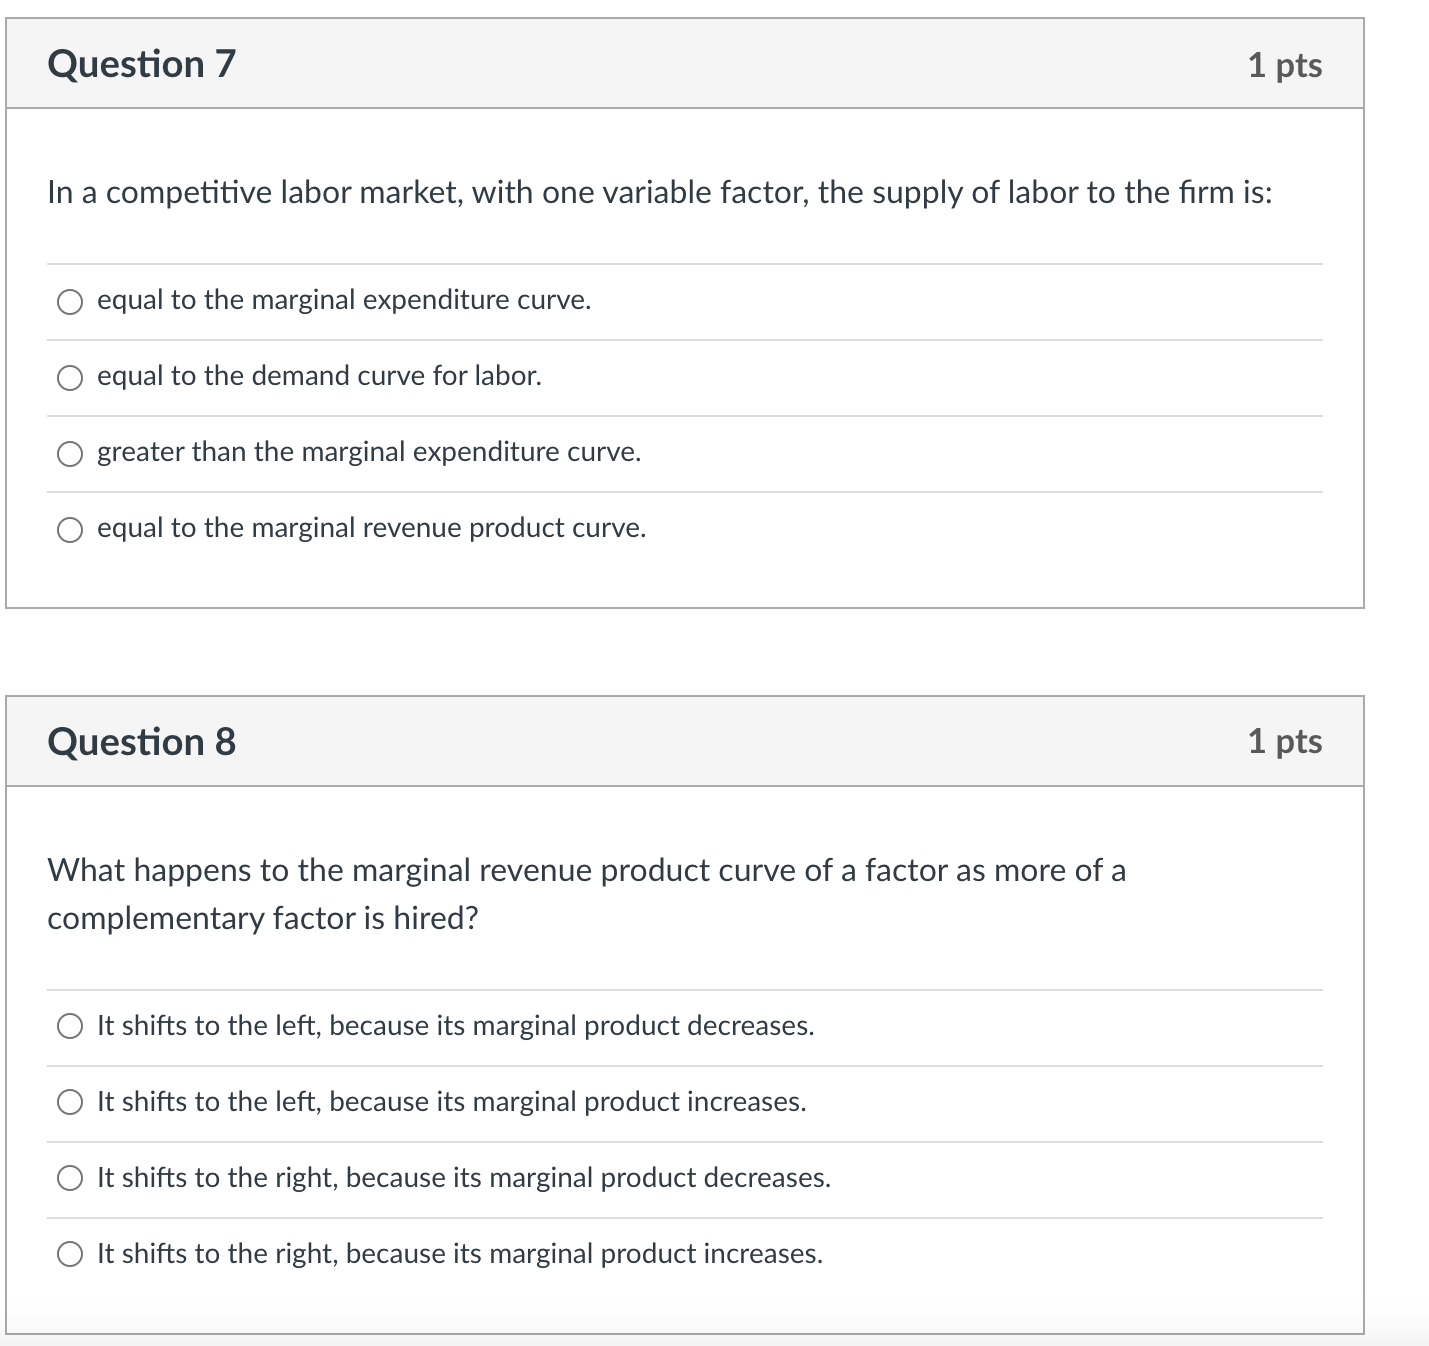Click the Question 7 heading
Image resolution: width=1429 pixels, height=1346 pixels.
click(x=142, y=64)
